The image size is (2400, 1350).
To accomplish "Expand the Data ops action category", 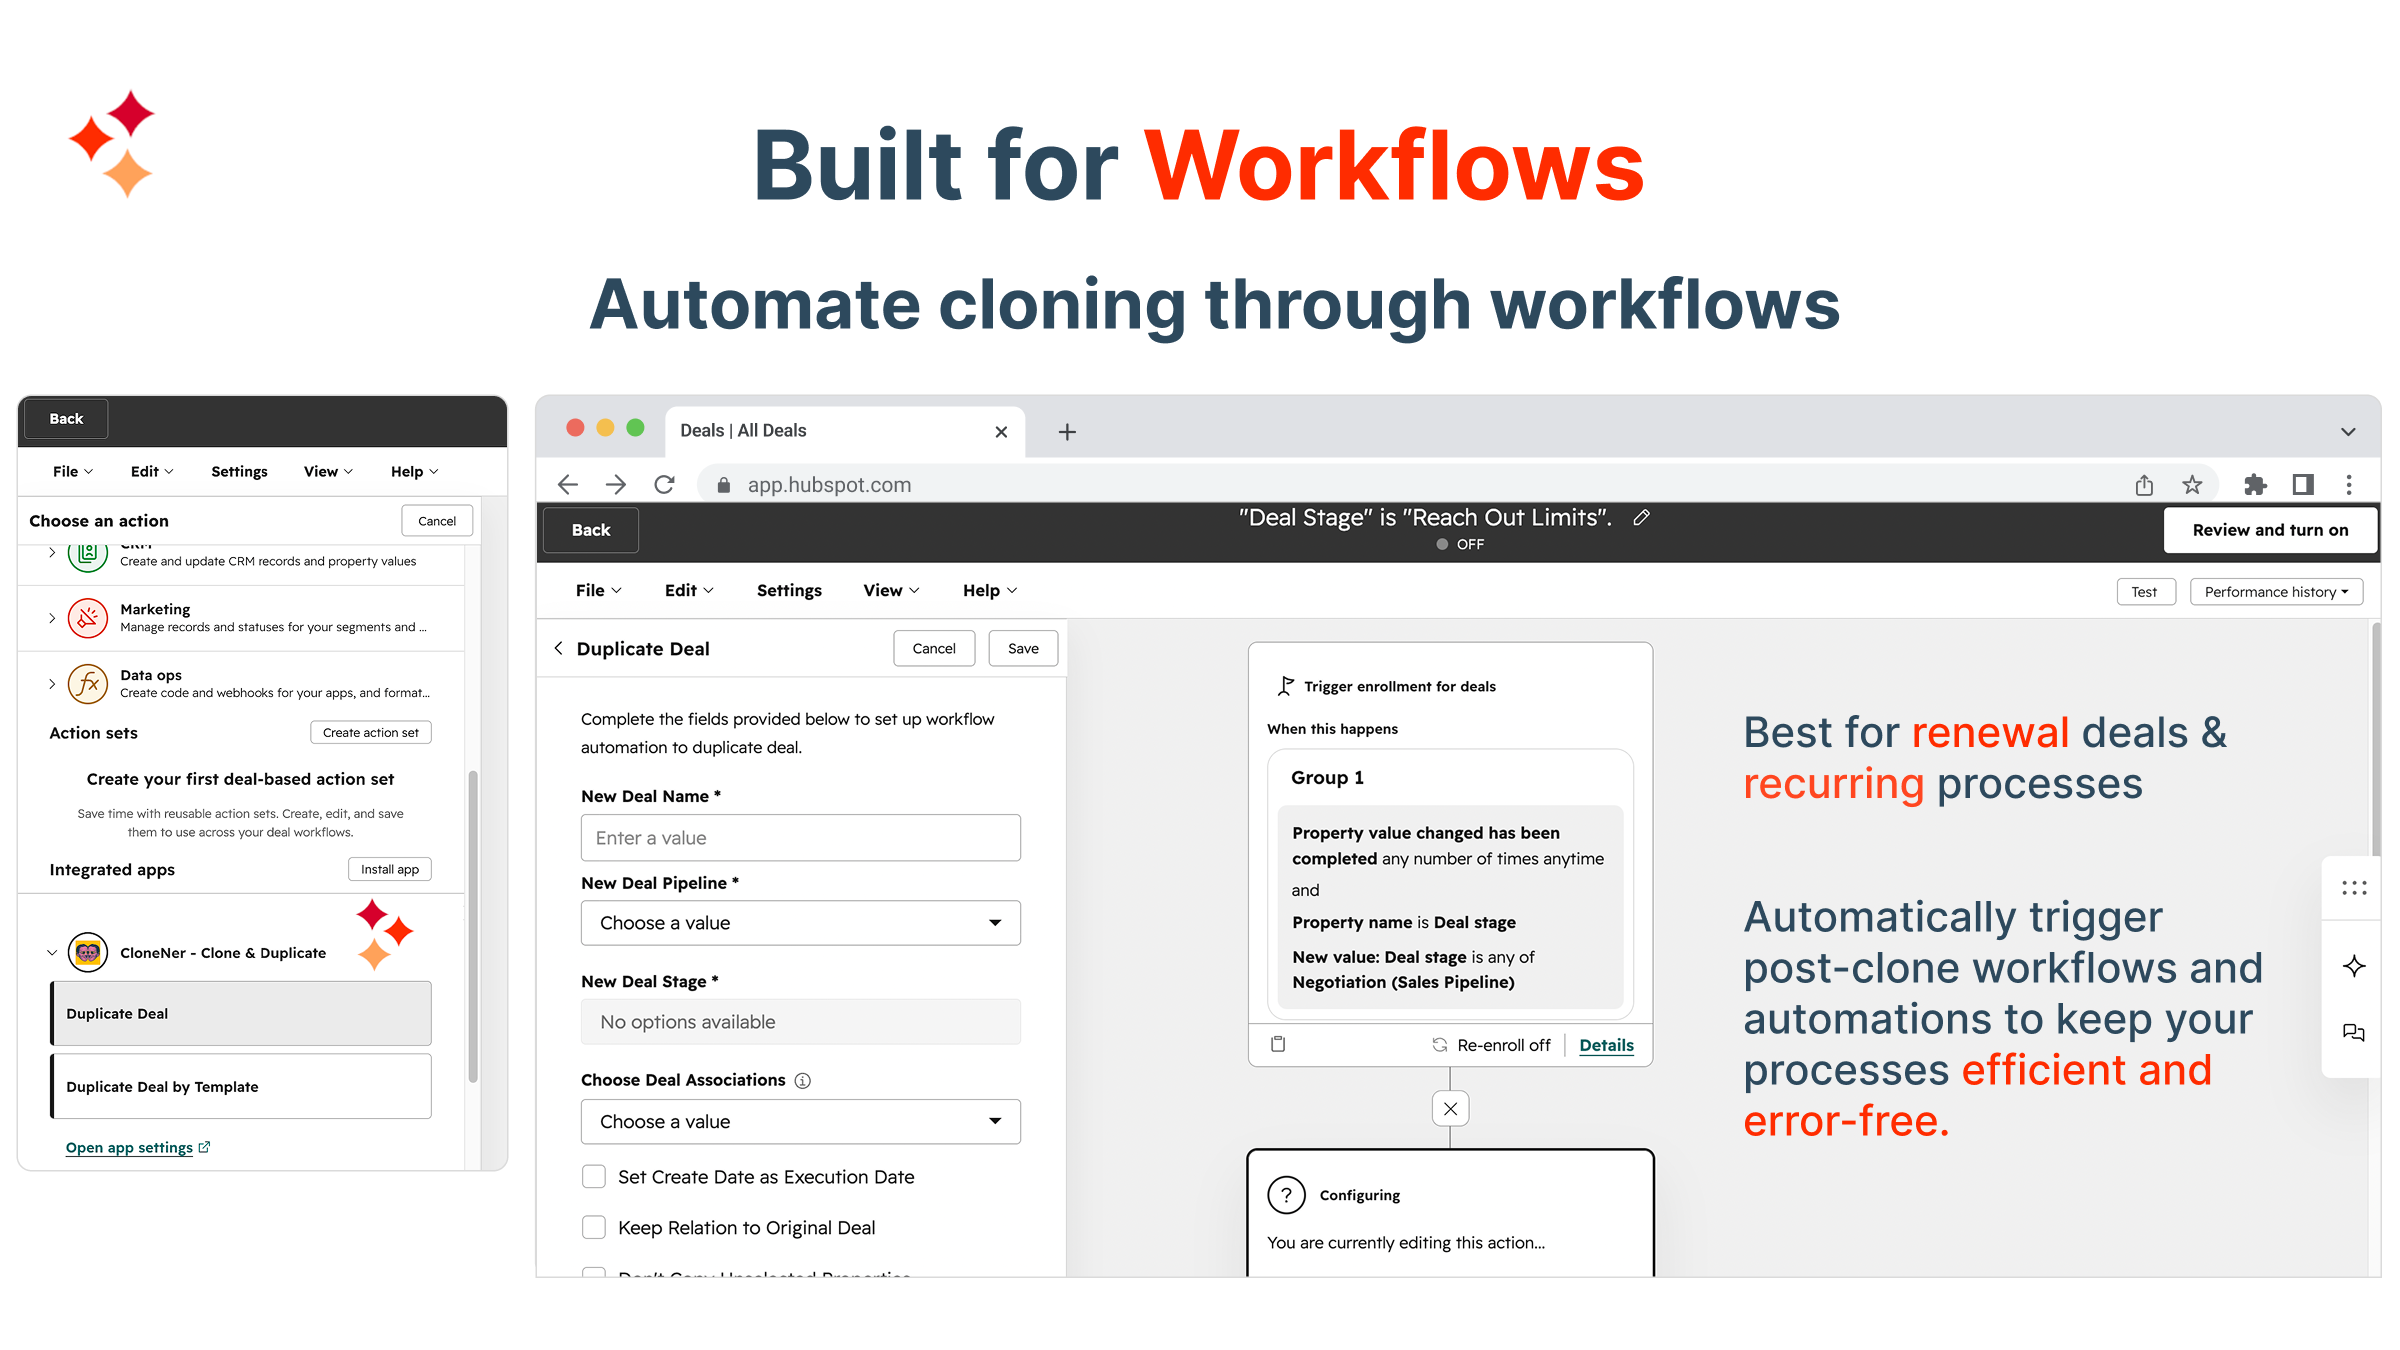I will click(x=52, y=684).
